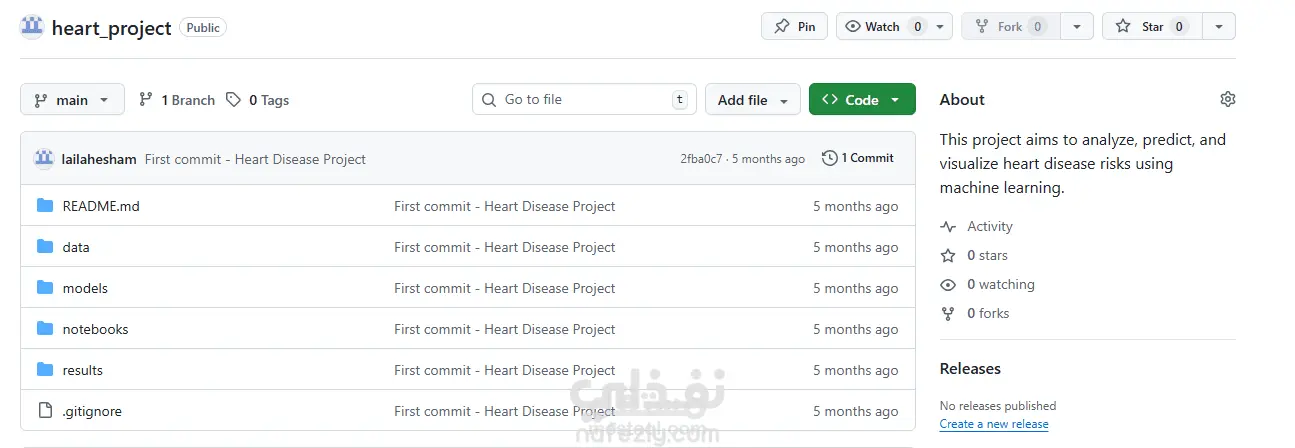The image size is (1295, 448).
Task: Star the heart_project repository
Action: [1151, 27]
